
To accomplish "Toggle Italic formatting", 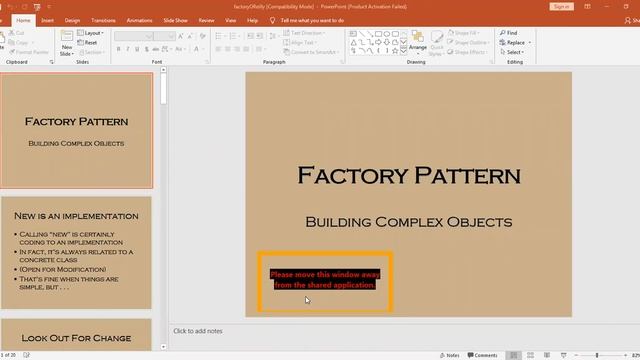I will (x=128, y=49).
